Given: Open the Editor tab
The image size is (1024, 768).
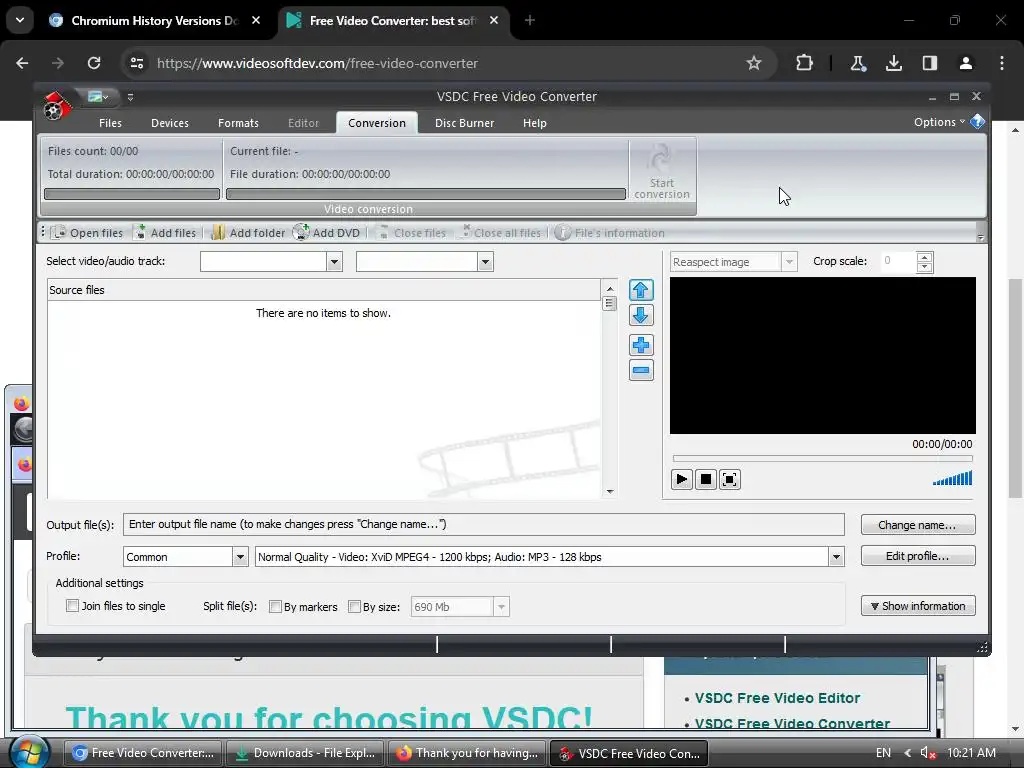Looking at the screenshot, I should pyautogui.click(x=303, y=123).
